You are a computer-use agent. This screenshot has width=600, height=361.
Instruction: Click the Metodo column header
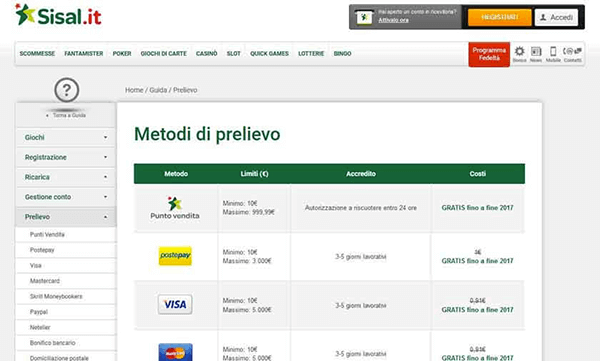[176, 174]
